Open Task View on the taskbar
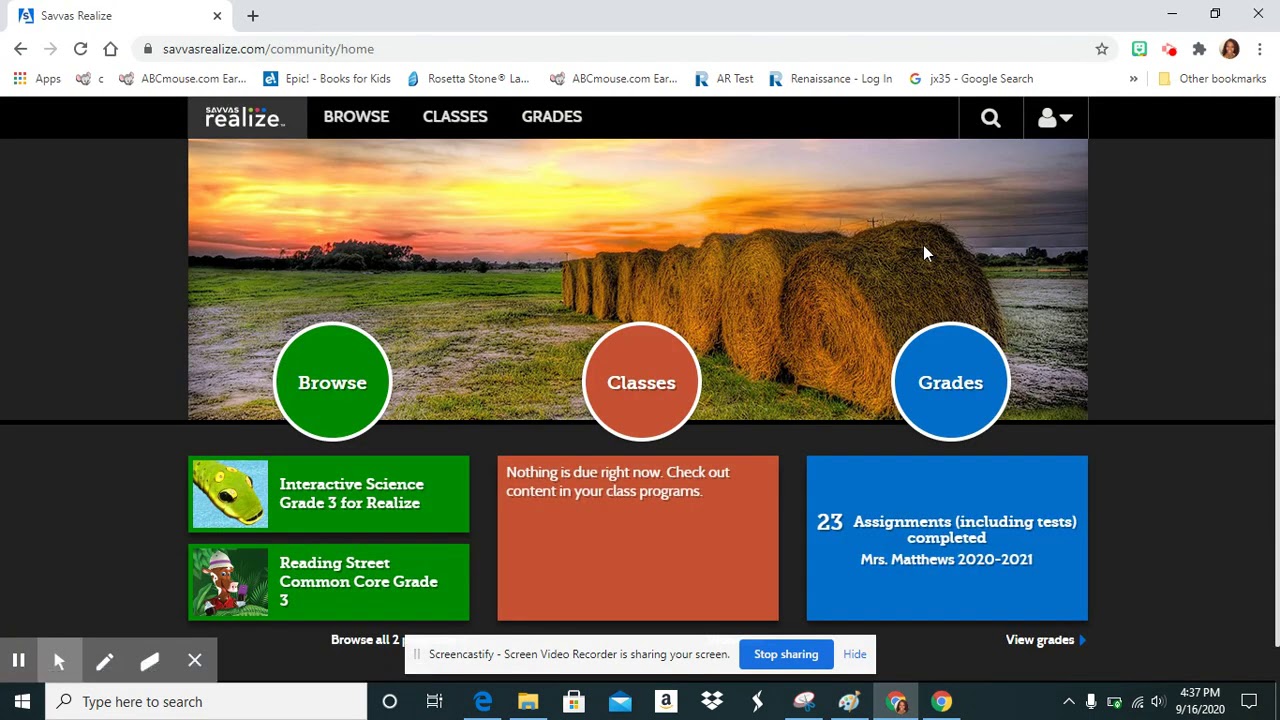 pyautogui.click(x=435, y=702)
